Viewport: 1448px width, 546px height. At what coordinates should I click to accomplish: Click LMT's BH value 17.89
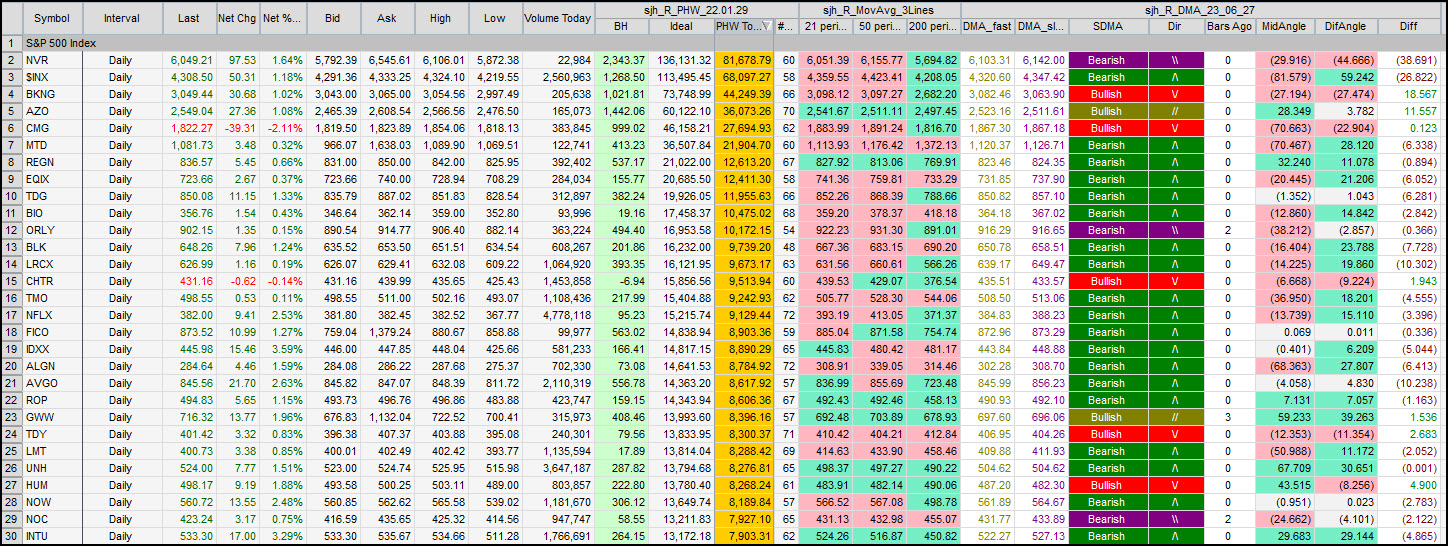pyautogui.click(x=621, y=452)
